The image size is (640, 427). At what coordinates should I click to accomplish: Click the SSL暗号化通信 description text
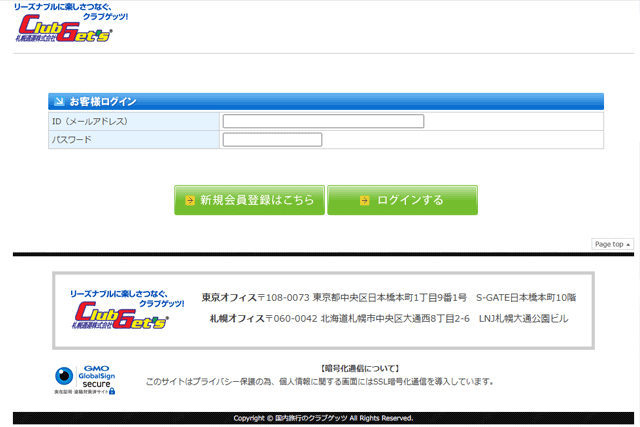coord(320,382)
